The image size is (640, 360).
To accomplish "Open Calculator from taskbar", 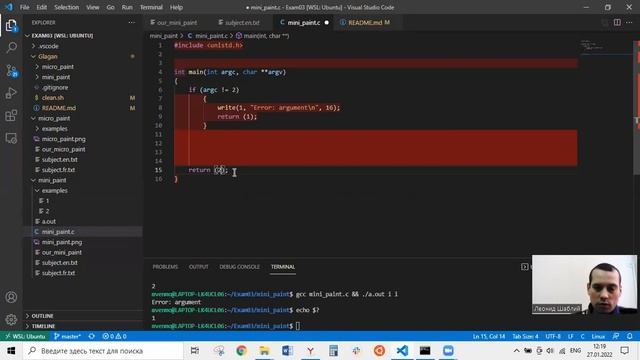I will coord(333,351).
